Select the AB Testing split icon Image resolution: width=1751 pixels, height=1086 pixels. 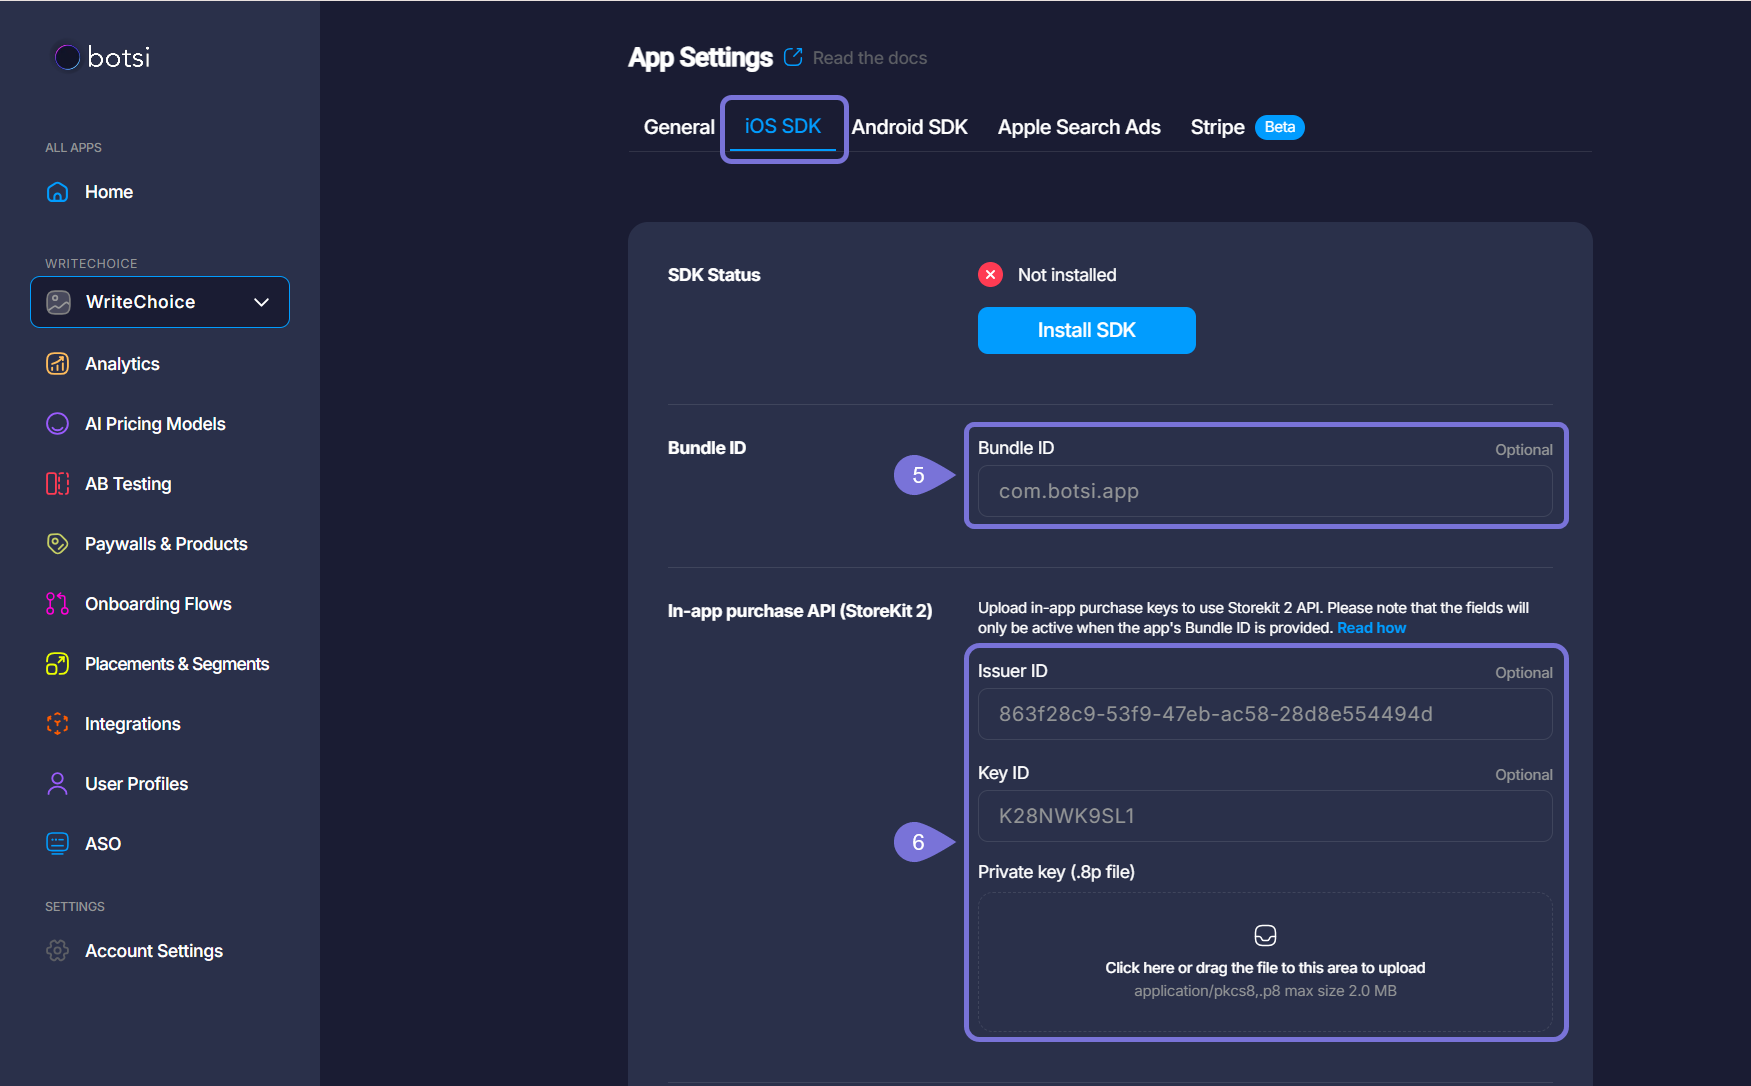(x=58, y=484)
